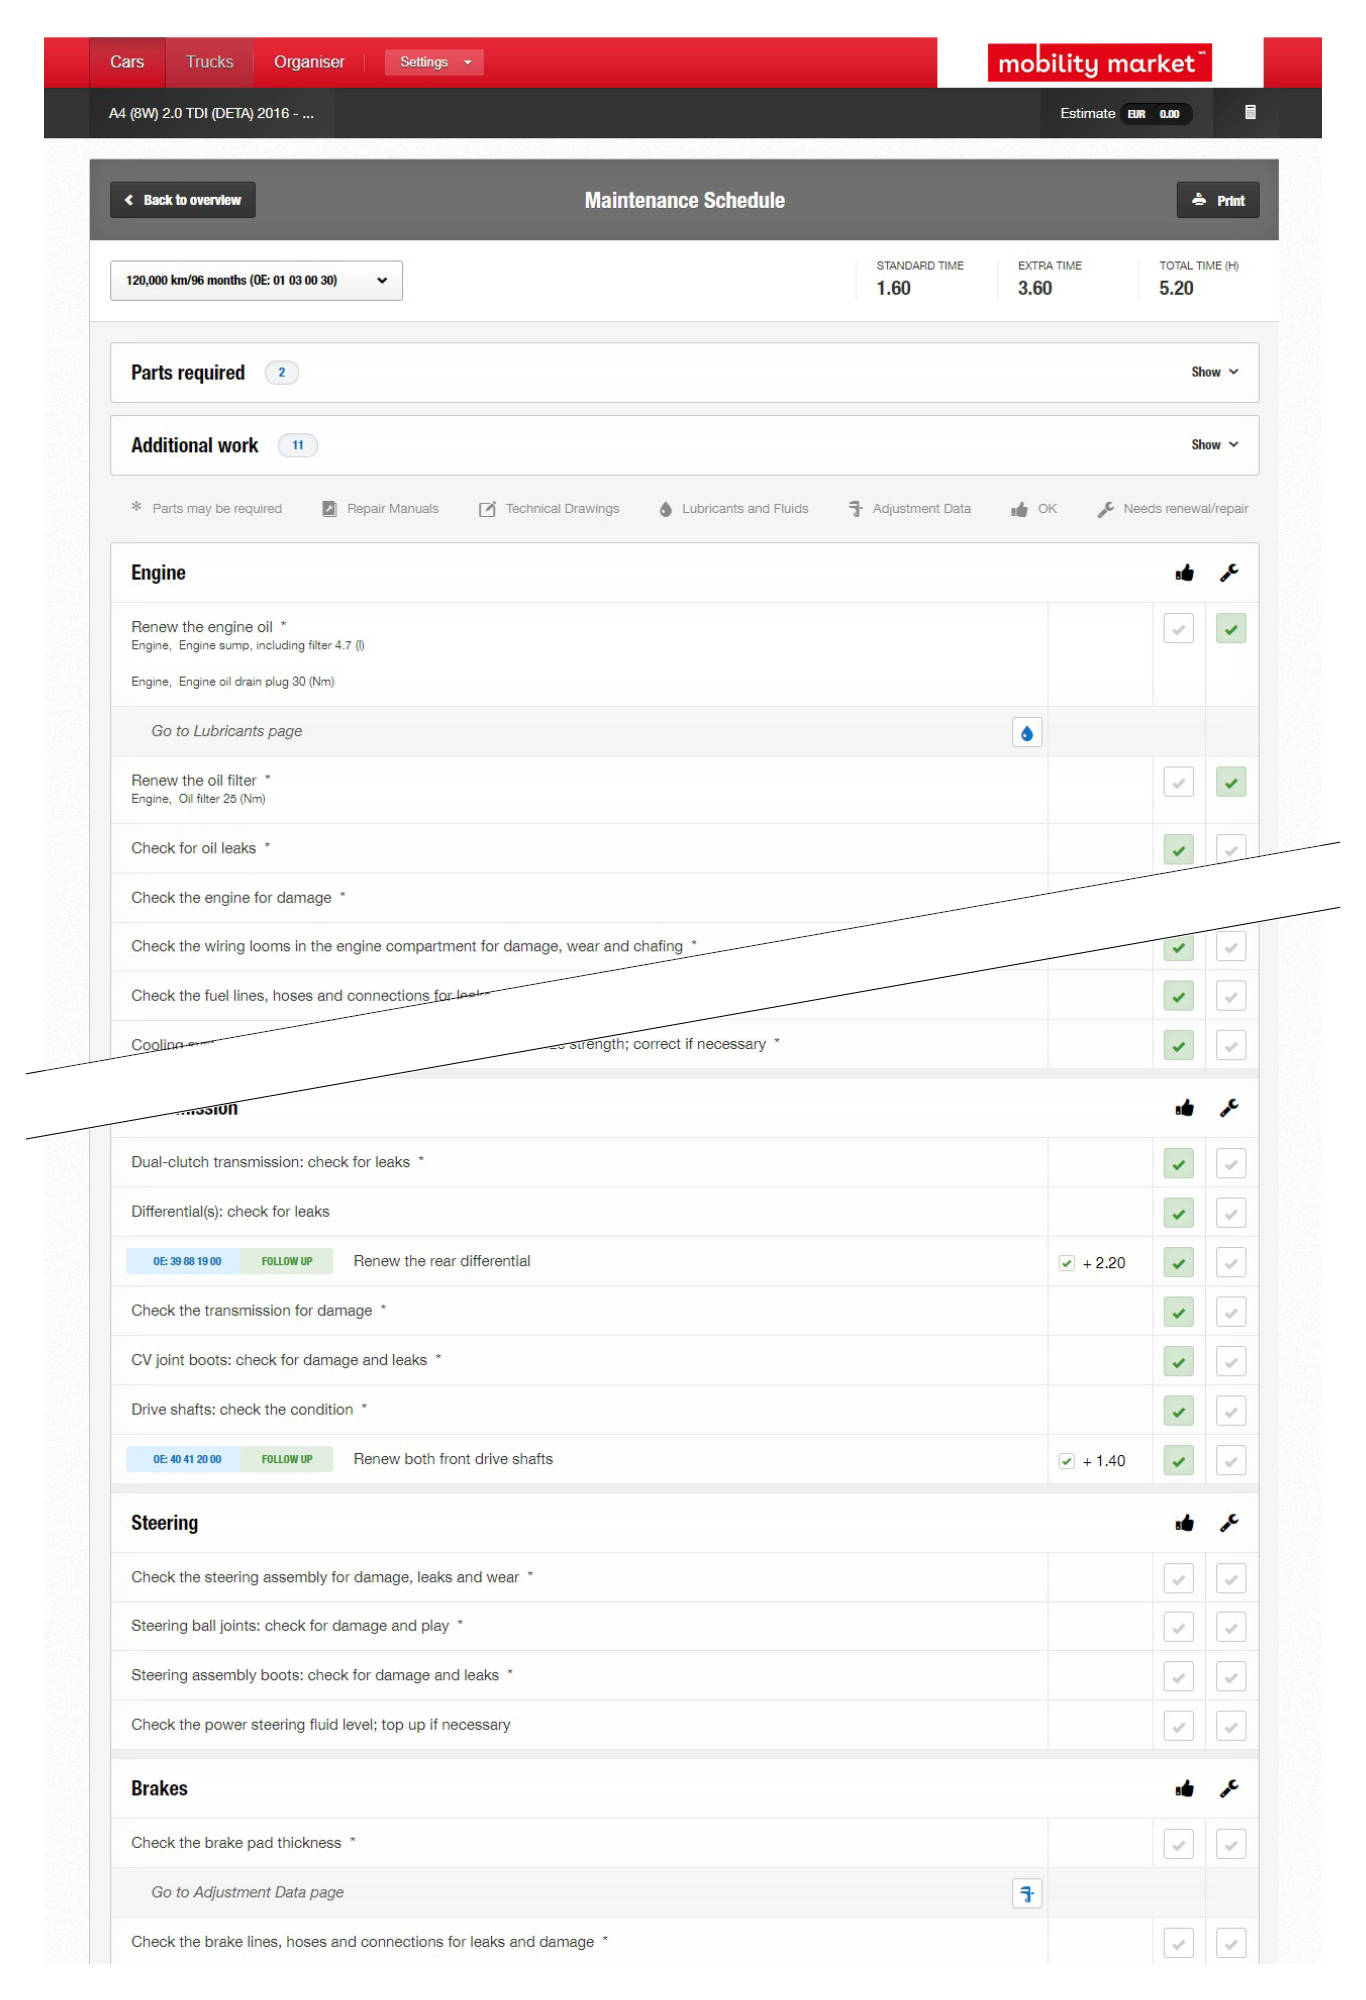Click the Brakes section wrench icon
Screen dimensions: 1366x2000
tap(1229, 1788)
